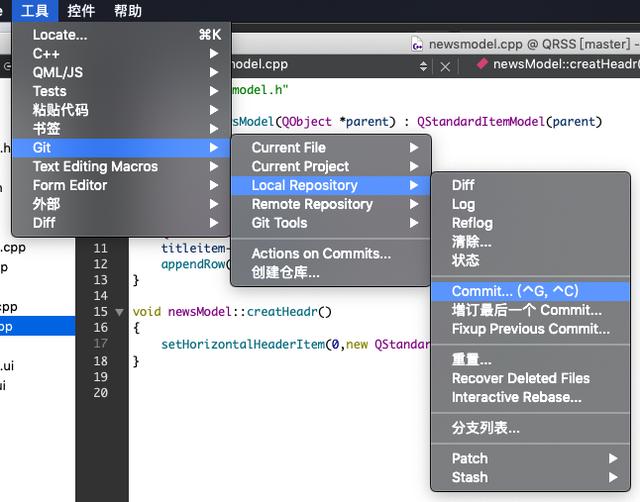Expand the QML/JS submenu
This screenshot has width=640, height=502.
[x=122, y=73]
